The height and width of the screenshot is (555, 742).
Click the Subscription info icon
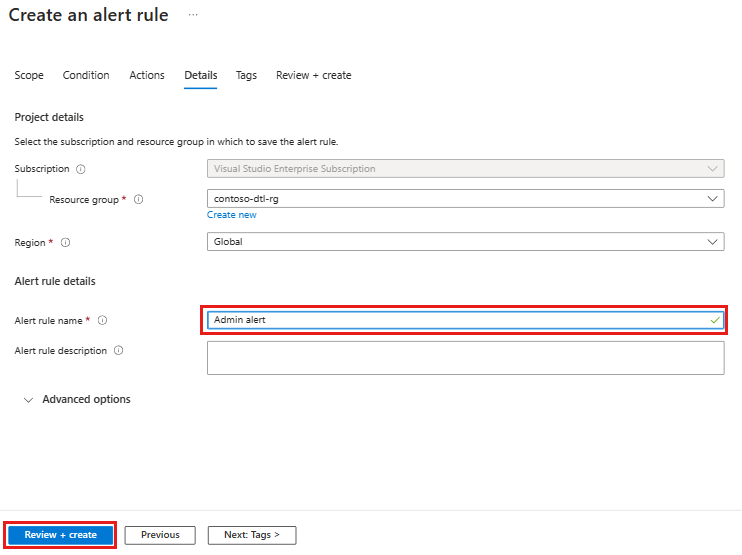point(81,169)
